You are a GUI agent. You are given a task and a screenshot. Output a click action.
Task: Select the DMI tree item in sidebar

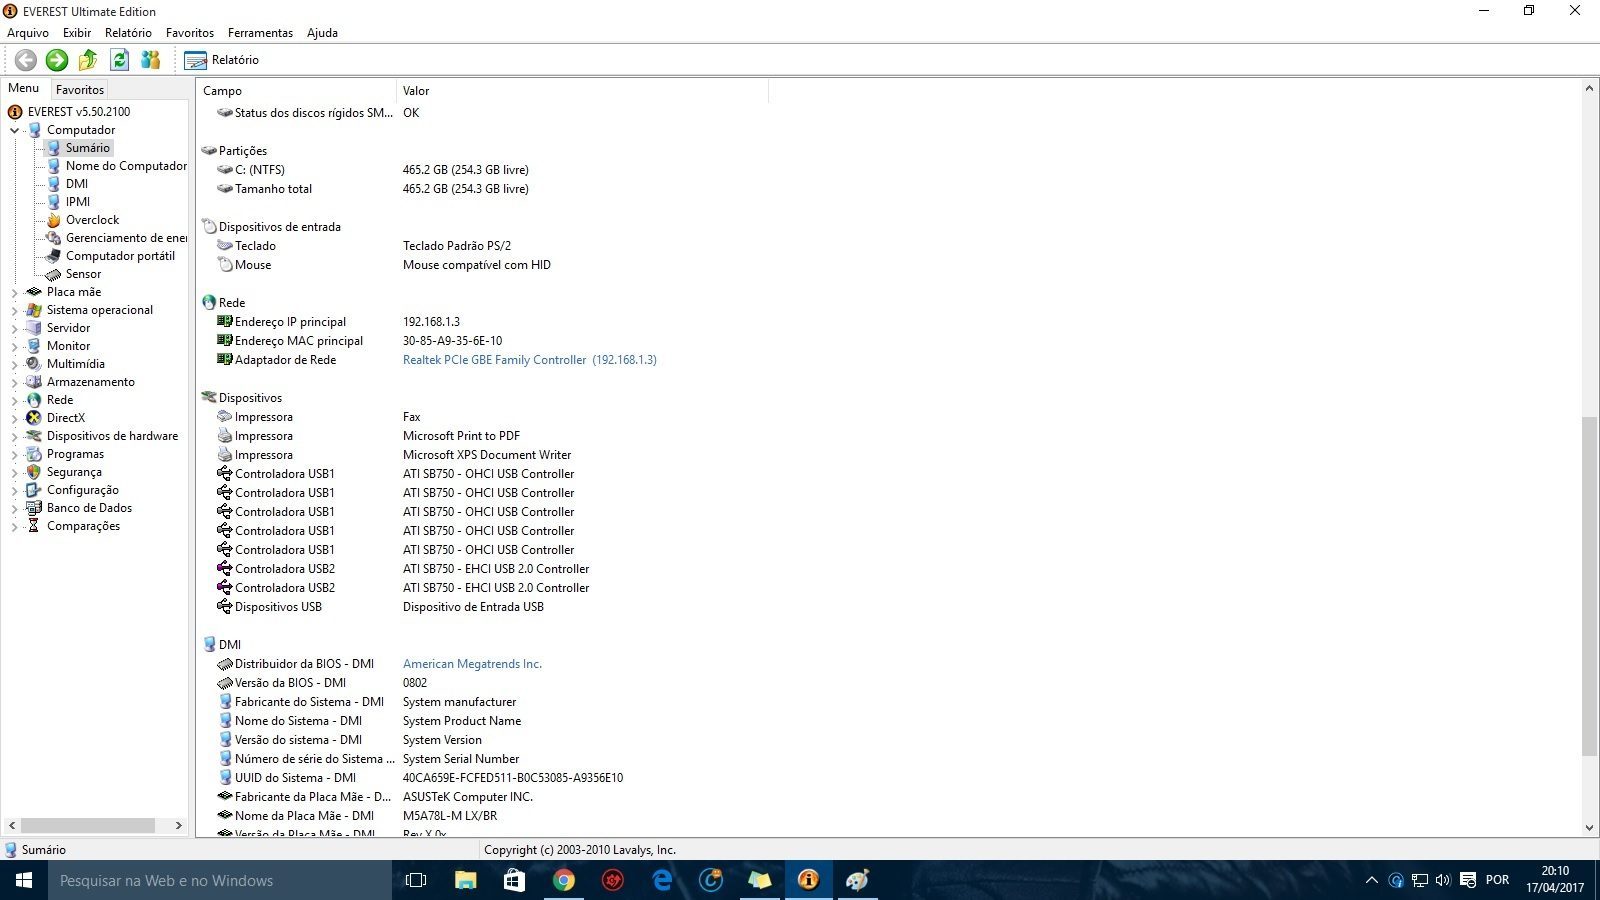(77, 184)
